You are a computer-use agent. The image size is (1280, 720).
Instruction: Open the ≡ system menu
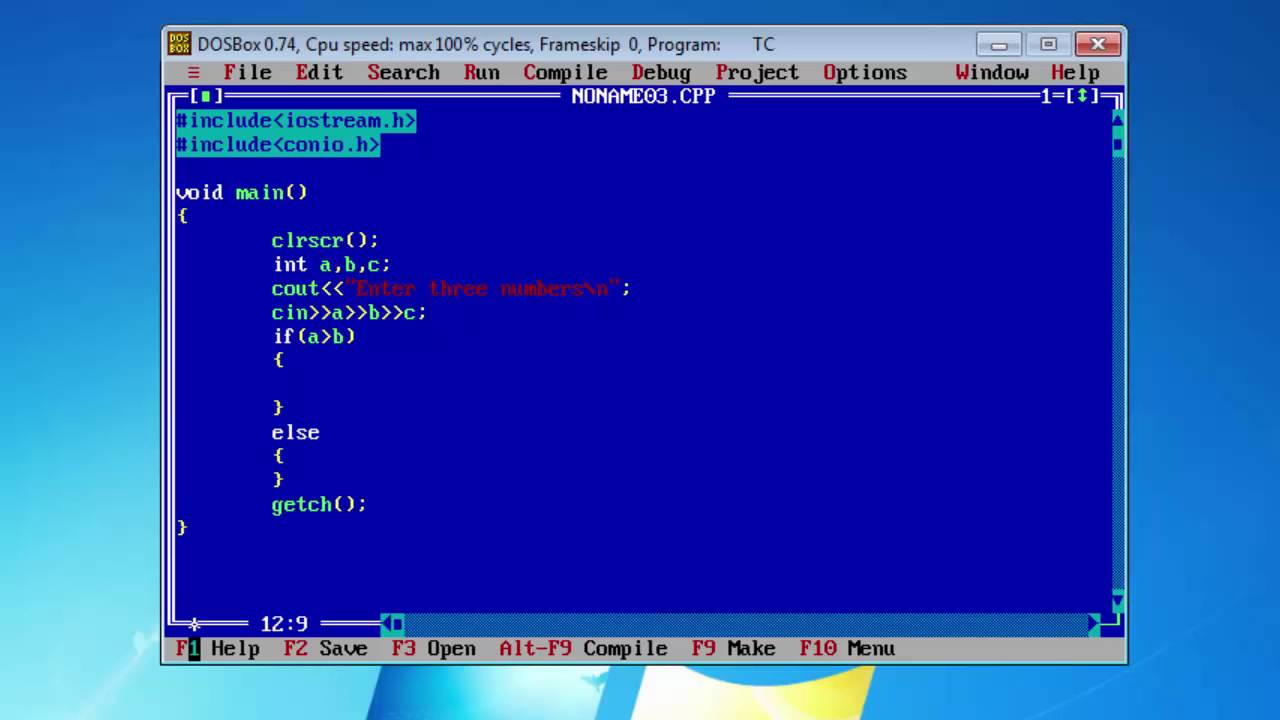[194, 72]
